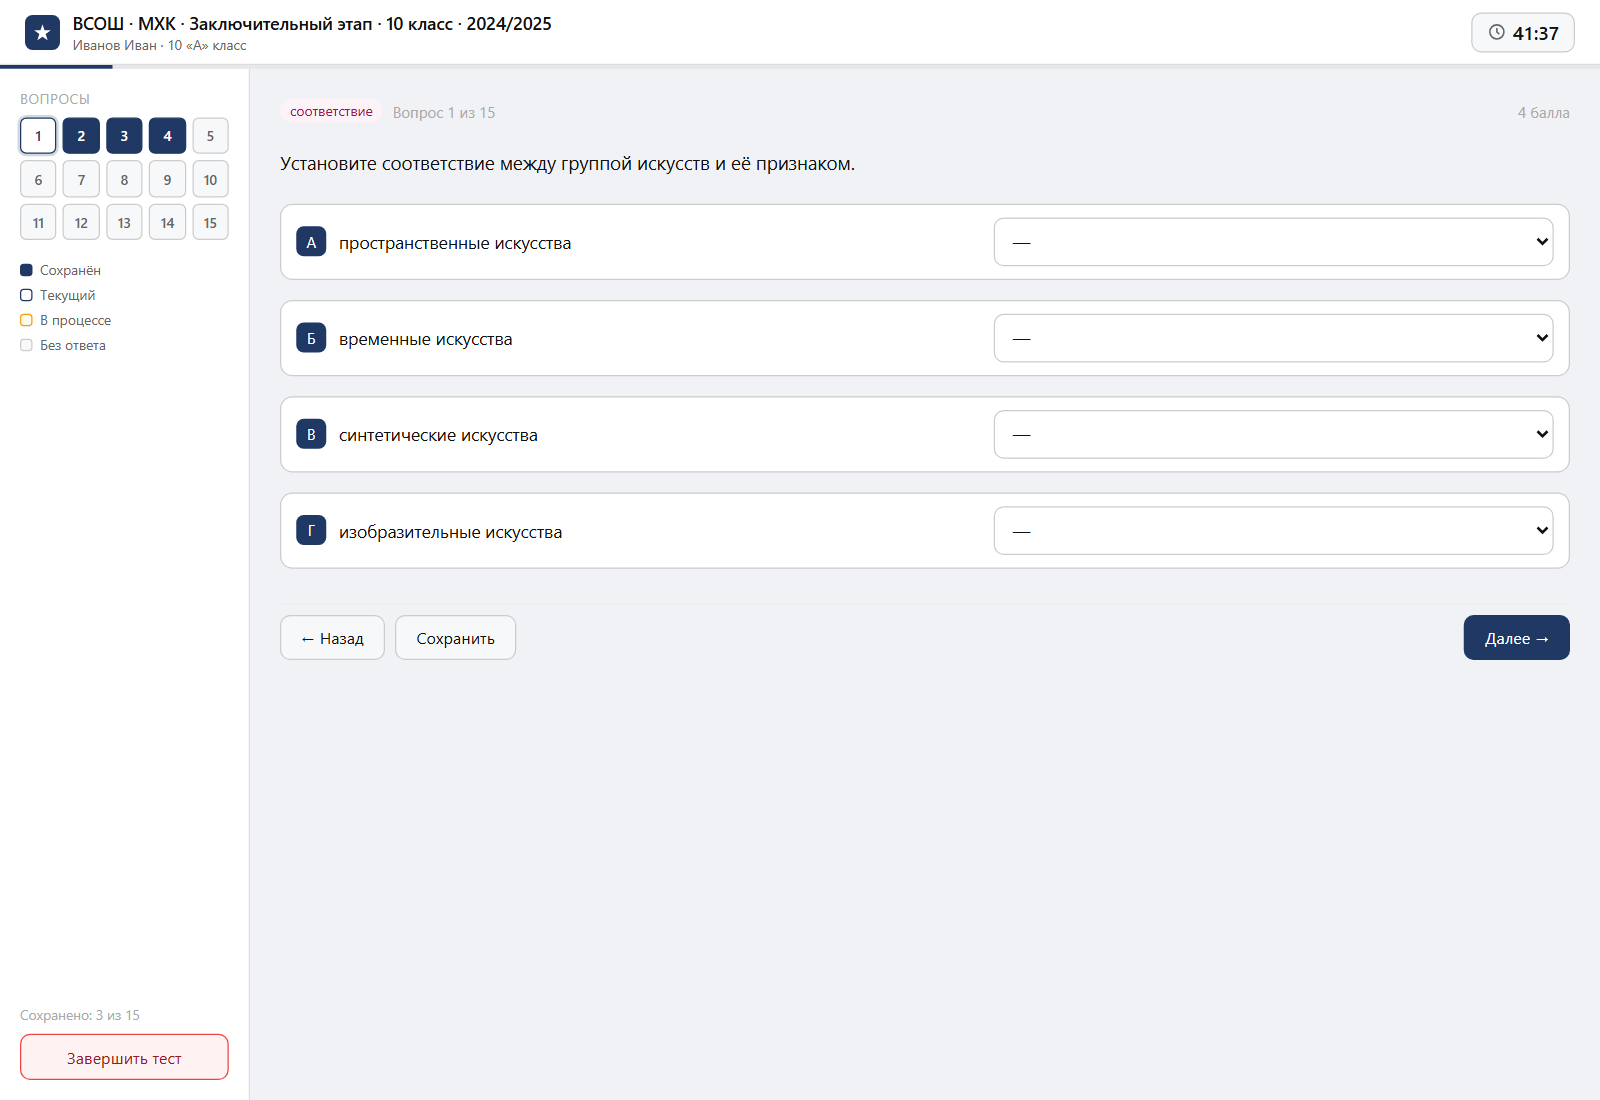Click the Сохранён legend item
The width and height of the screenshot is (1600, 1100).
coord(60,270)
